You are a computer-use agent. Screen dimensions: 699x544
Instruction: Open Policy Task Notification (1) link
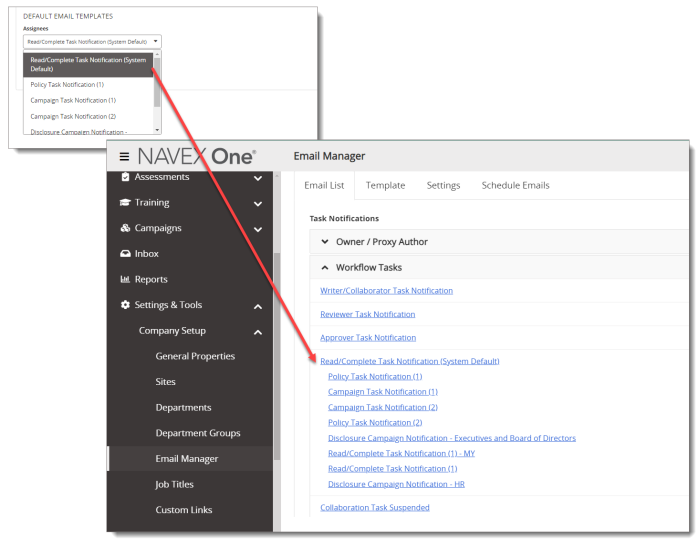click(x=375, y=377)
